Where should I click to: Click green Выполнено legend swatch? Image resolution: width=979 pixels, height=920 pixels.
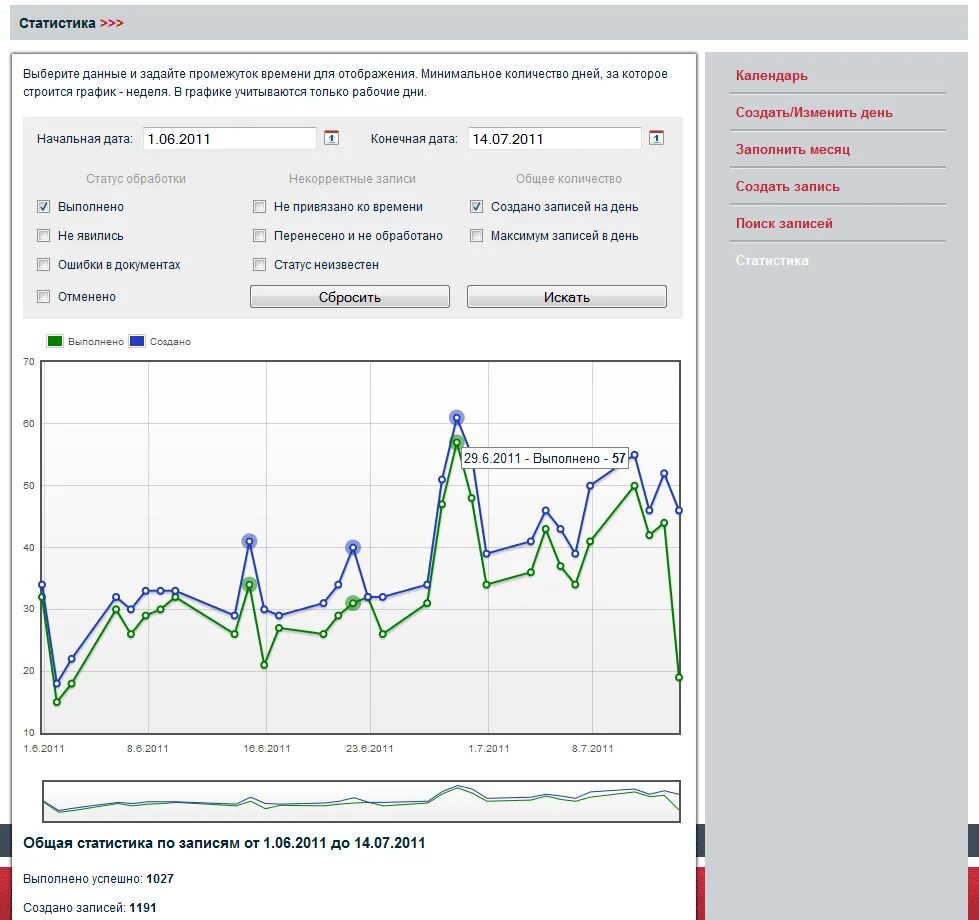pos(55,341)
